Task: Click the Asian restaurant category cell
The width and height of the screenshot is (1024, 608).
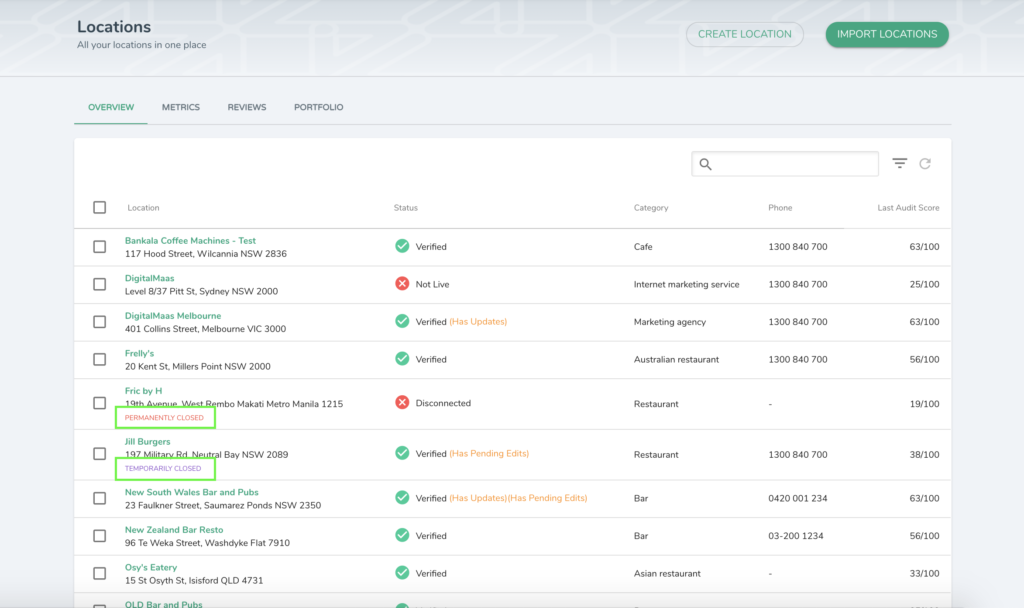Action: [667, 573]
